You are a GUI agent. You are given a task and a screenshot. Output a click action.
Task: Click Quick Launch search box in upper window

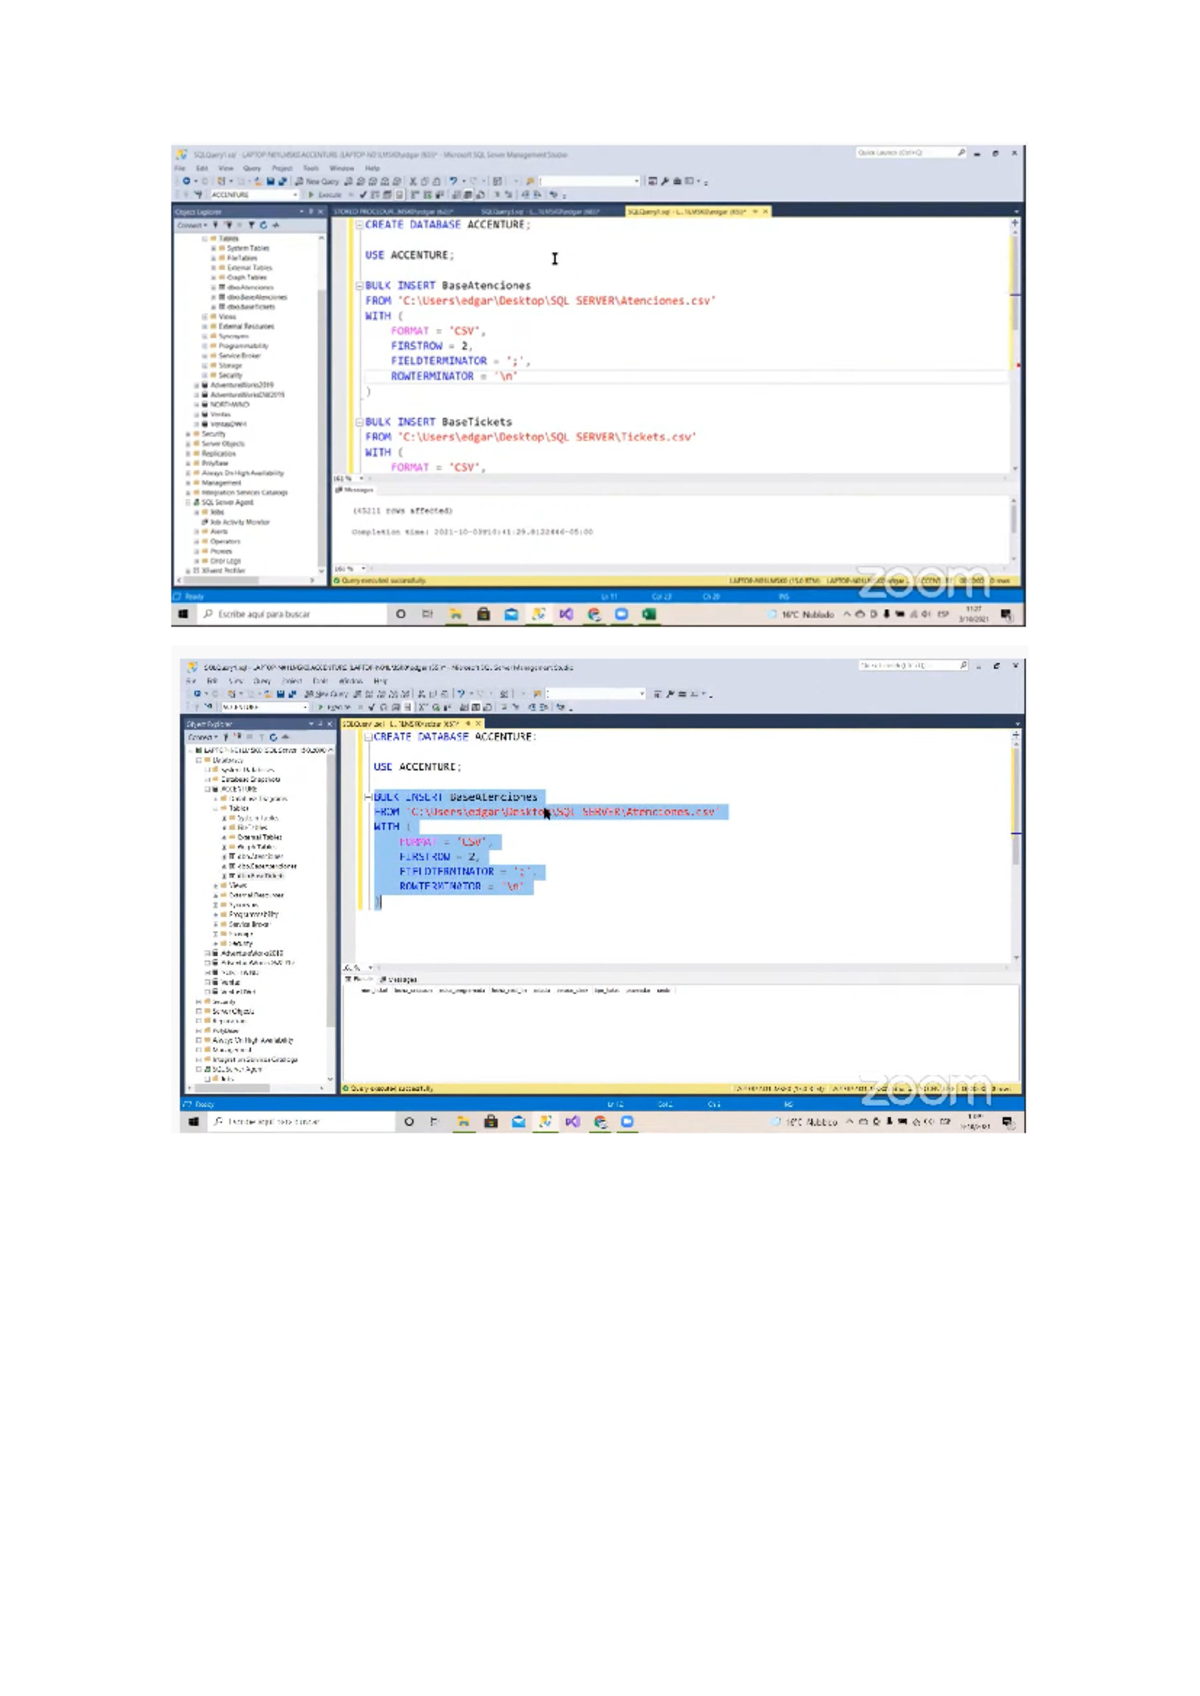click(x=910, y=153)
